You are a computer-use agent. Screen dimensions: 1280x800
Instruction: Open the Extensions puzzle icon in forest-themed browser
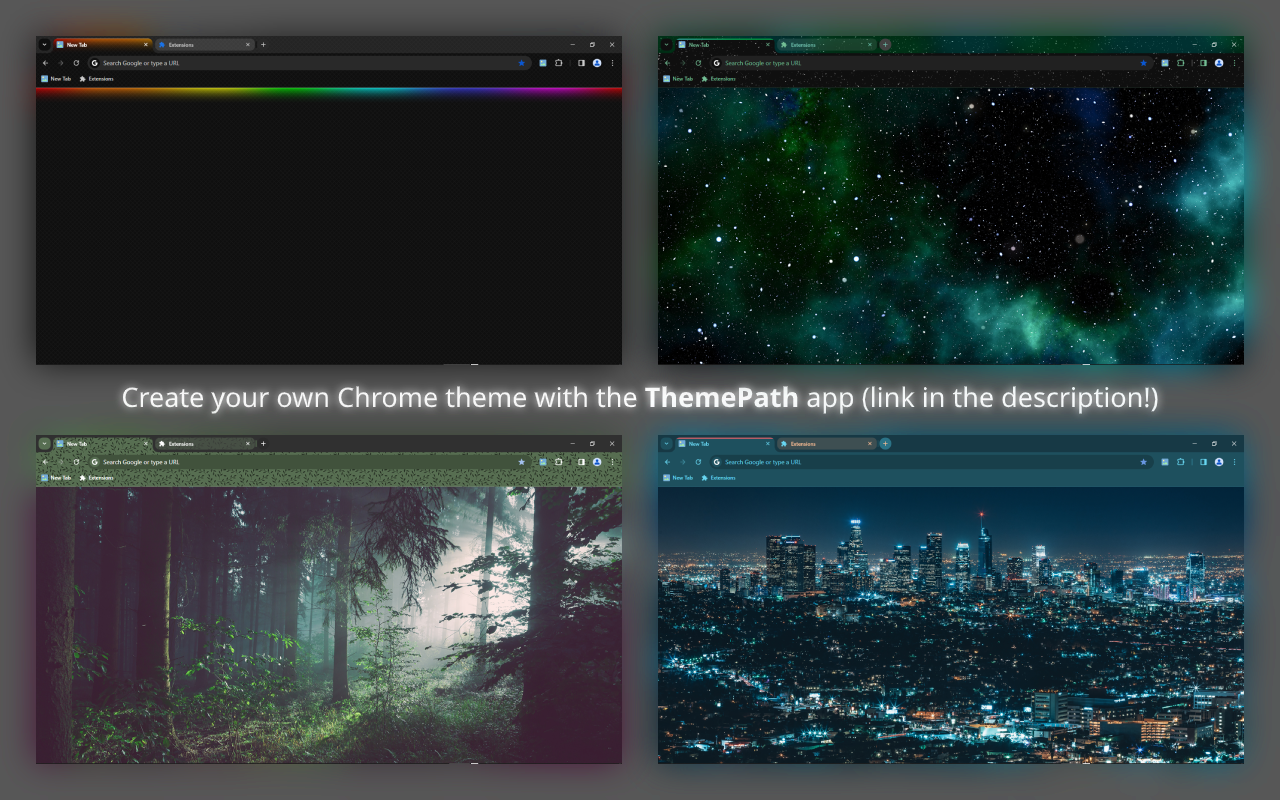[558, 462]
